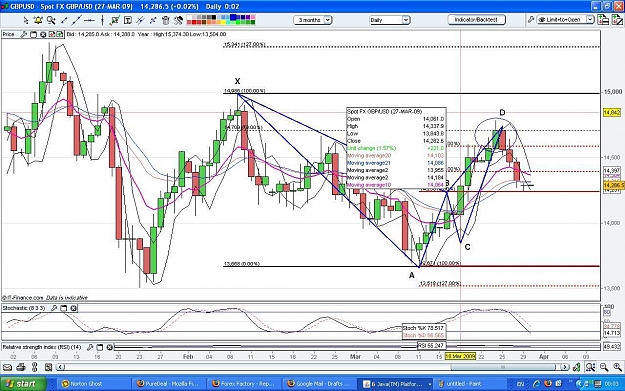
Task: Click the alert bell icon
Action: (38, 20)
